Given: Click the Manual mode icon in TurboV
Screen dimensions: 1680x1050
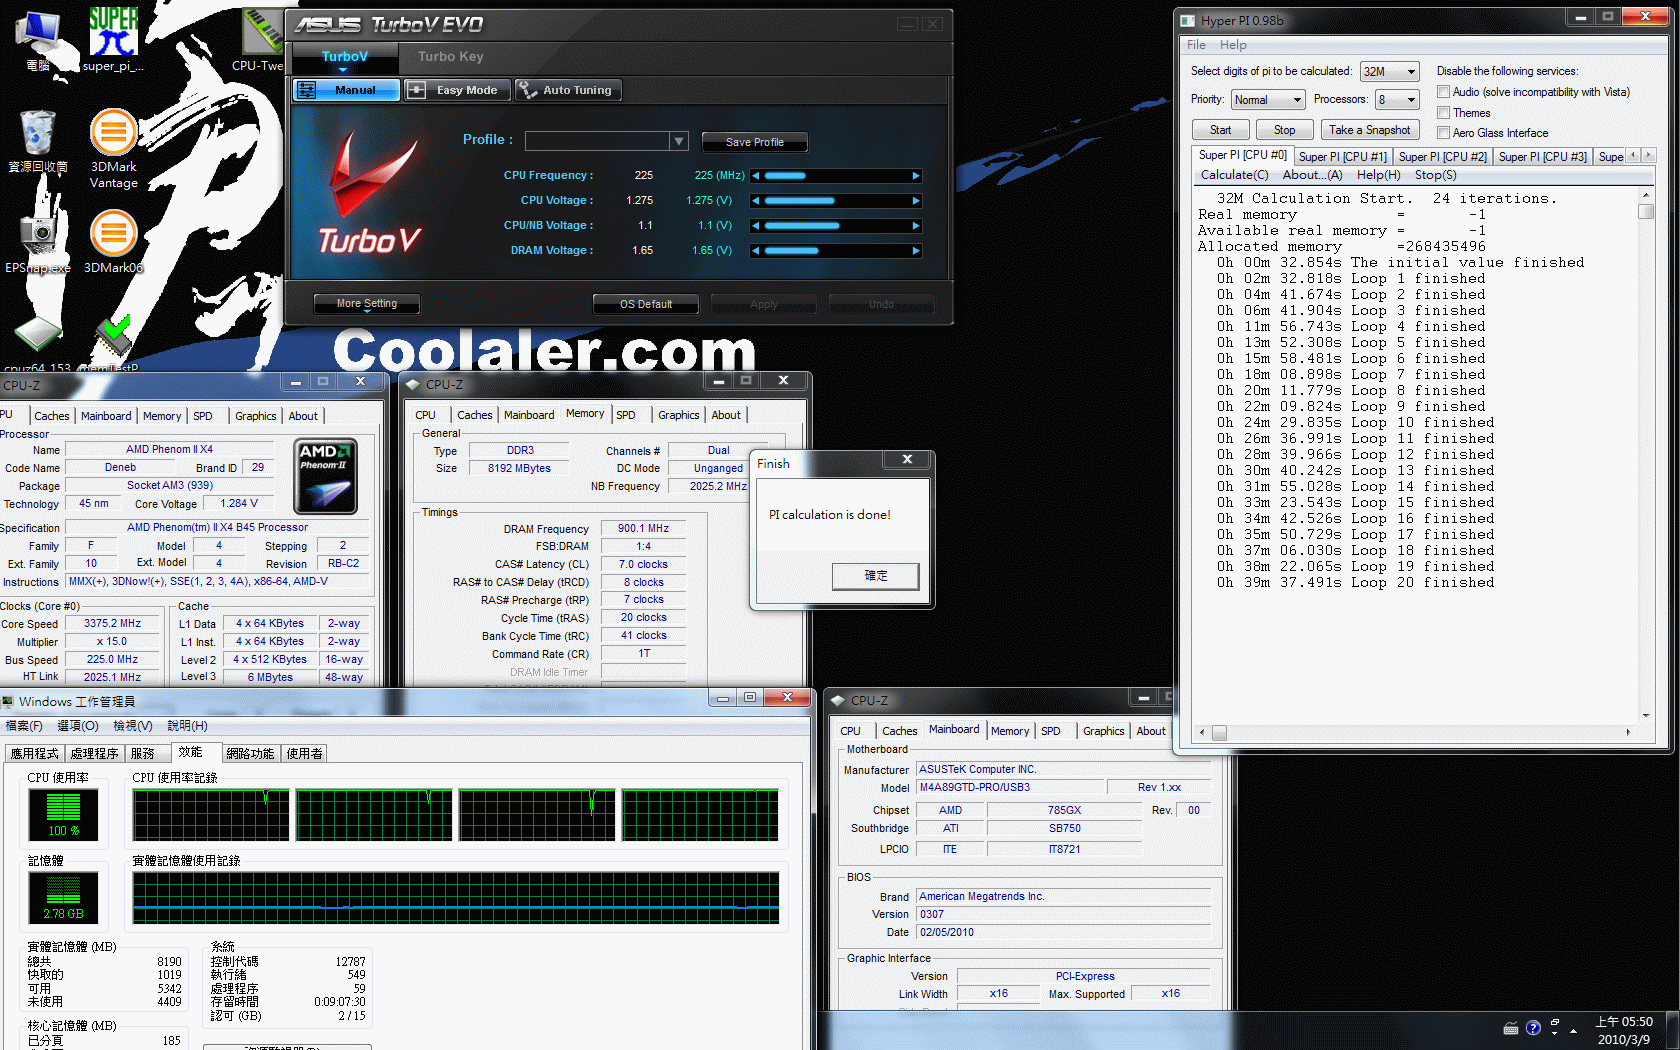Looking at the screenshot, I should [x=307, y=90].
